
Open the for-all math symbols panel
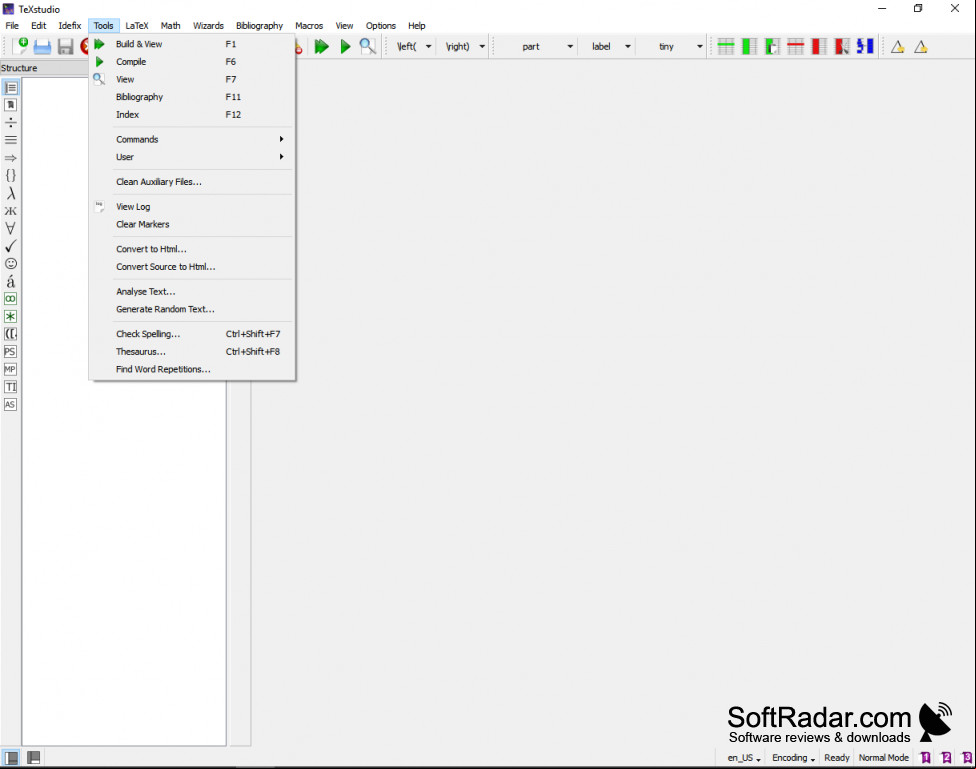11,229
